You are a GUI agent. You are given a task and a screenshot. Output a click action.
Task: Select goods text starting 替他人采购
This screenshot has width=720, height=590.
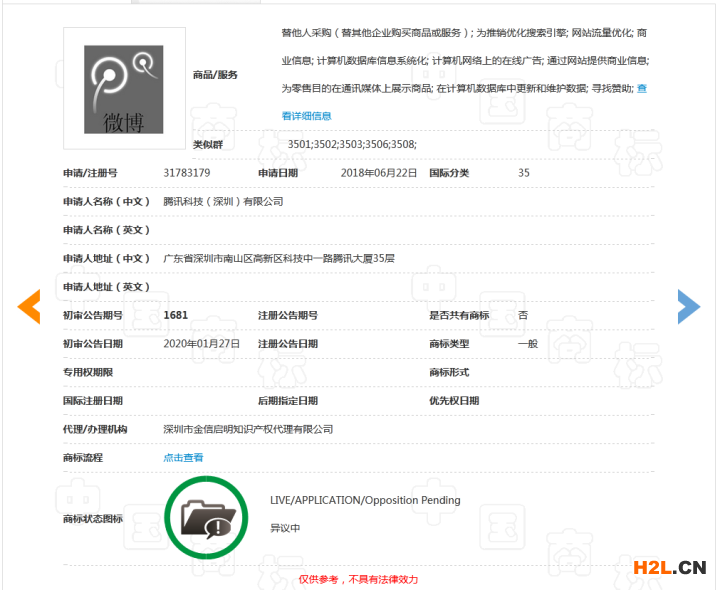click(x=465, y=60)
